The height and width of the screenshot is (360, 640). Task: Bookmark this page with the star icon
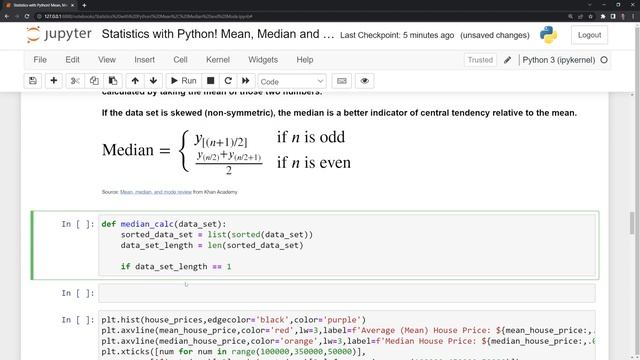pyautogui.click(x=591, y=16)
